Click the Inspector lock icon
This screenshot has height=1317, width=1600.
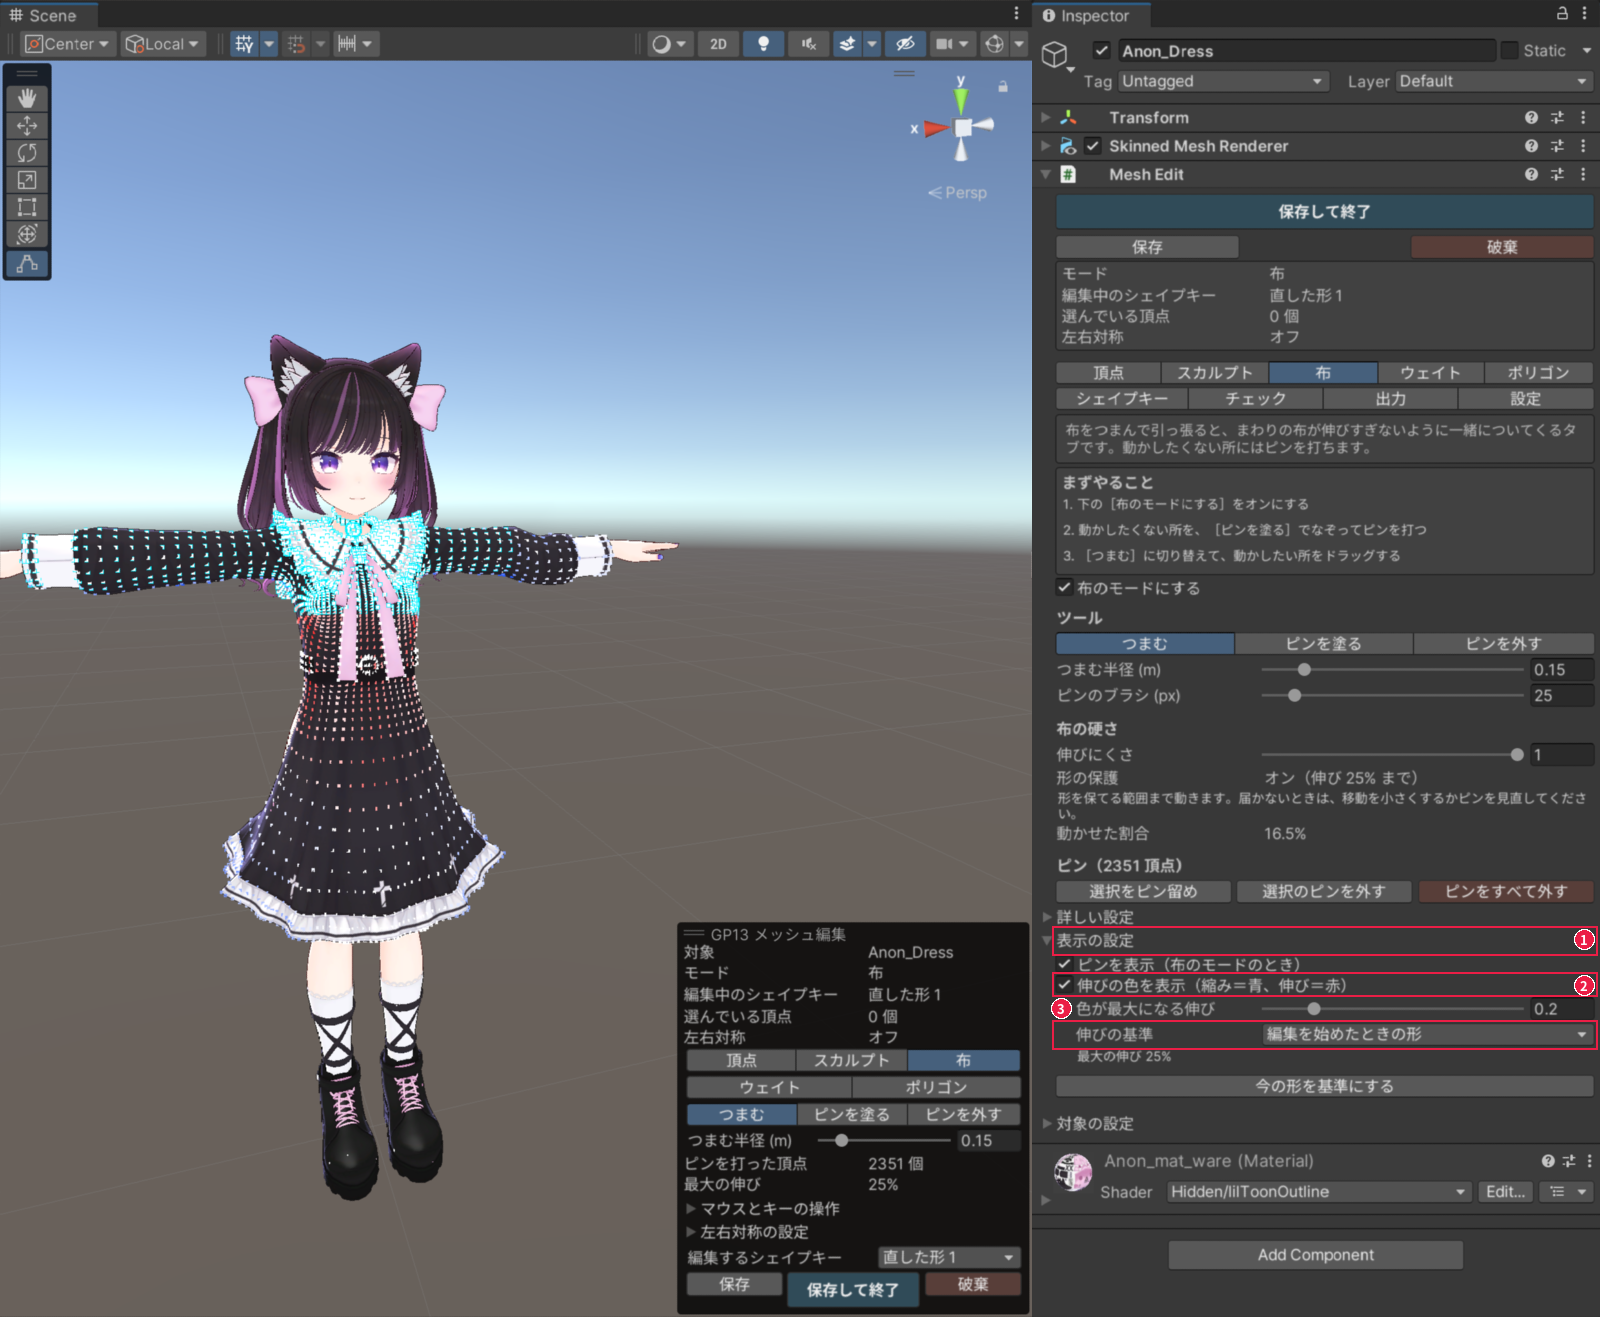1562,14
